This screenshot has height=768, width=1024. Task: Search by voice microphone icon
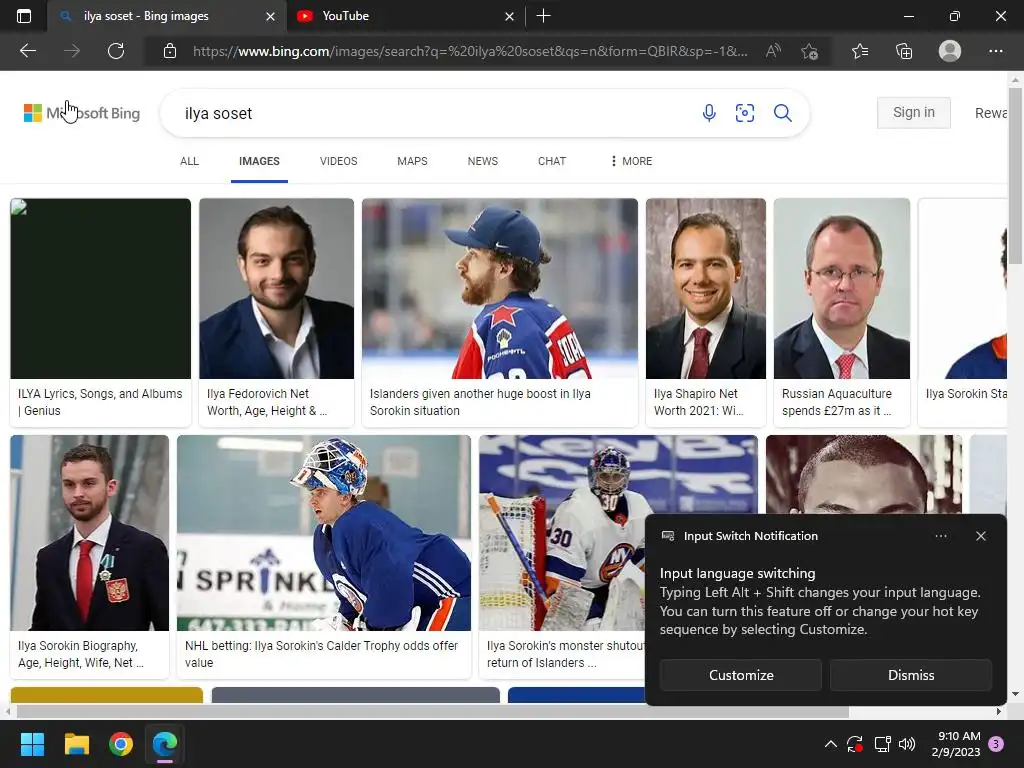point(709,113)
